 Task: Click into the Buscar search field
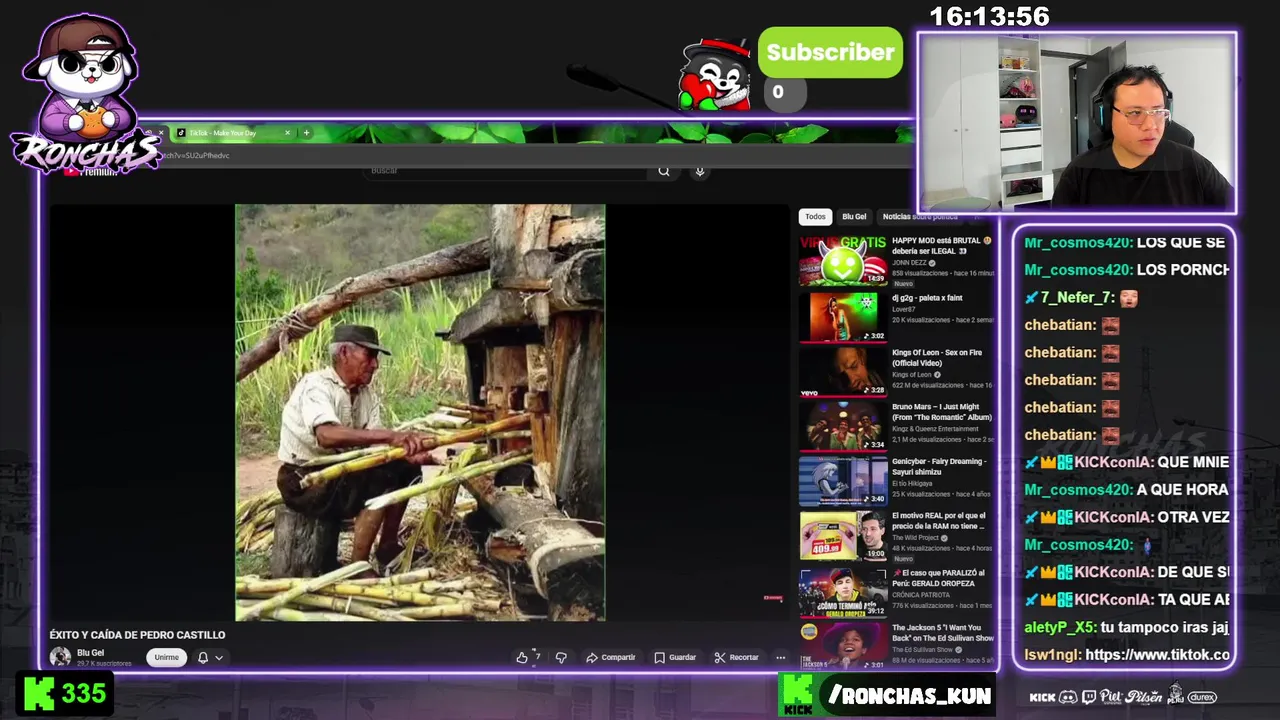point(505,171)
